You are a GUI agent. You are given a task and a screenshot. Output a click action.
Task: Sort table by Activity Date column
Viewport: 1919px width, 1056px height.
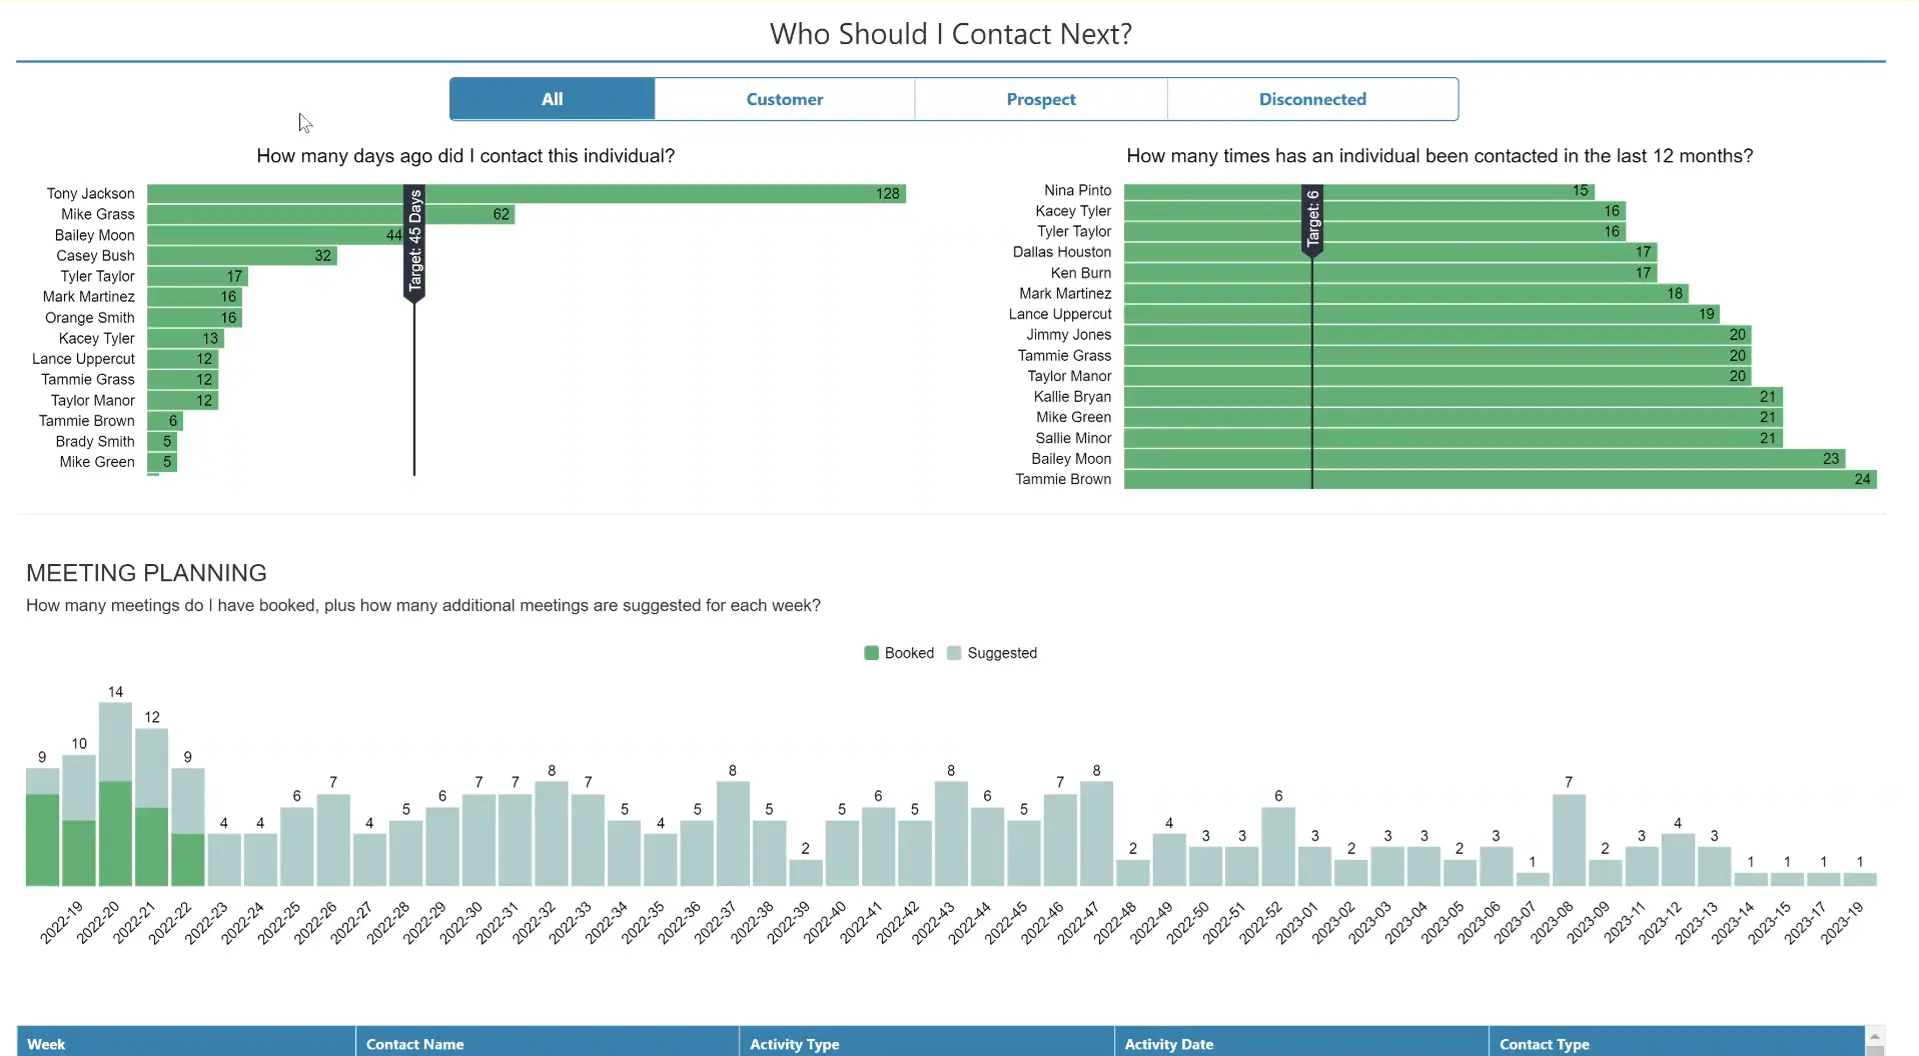1168,1043
